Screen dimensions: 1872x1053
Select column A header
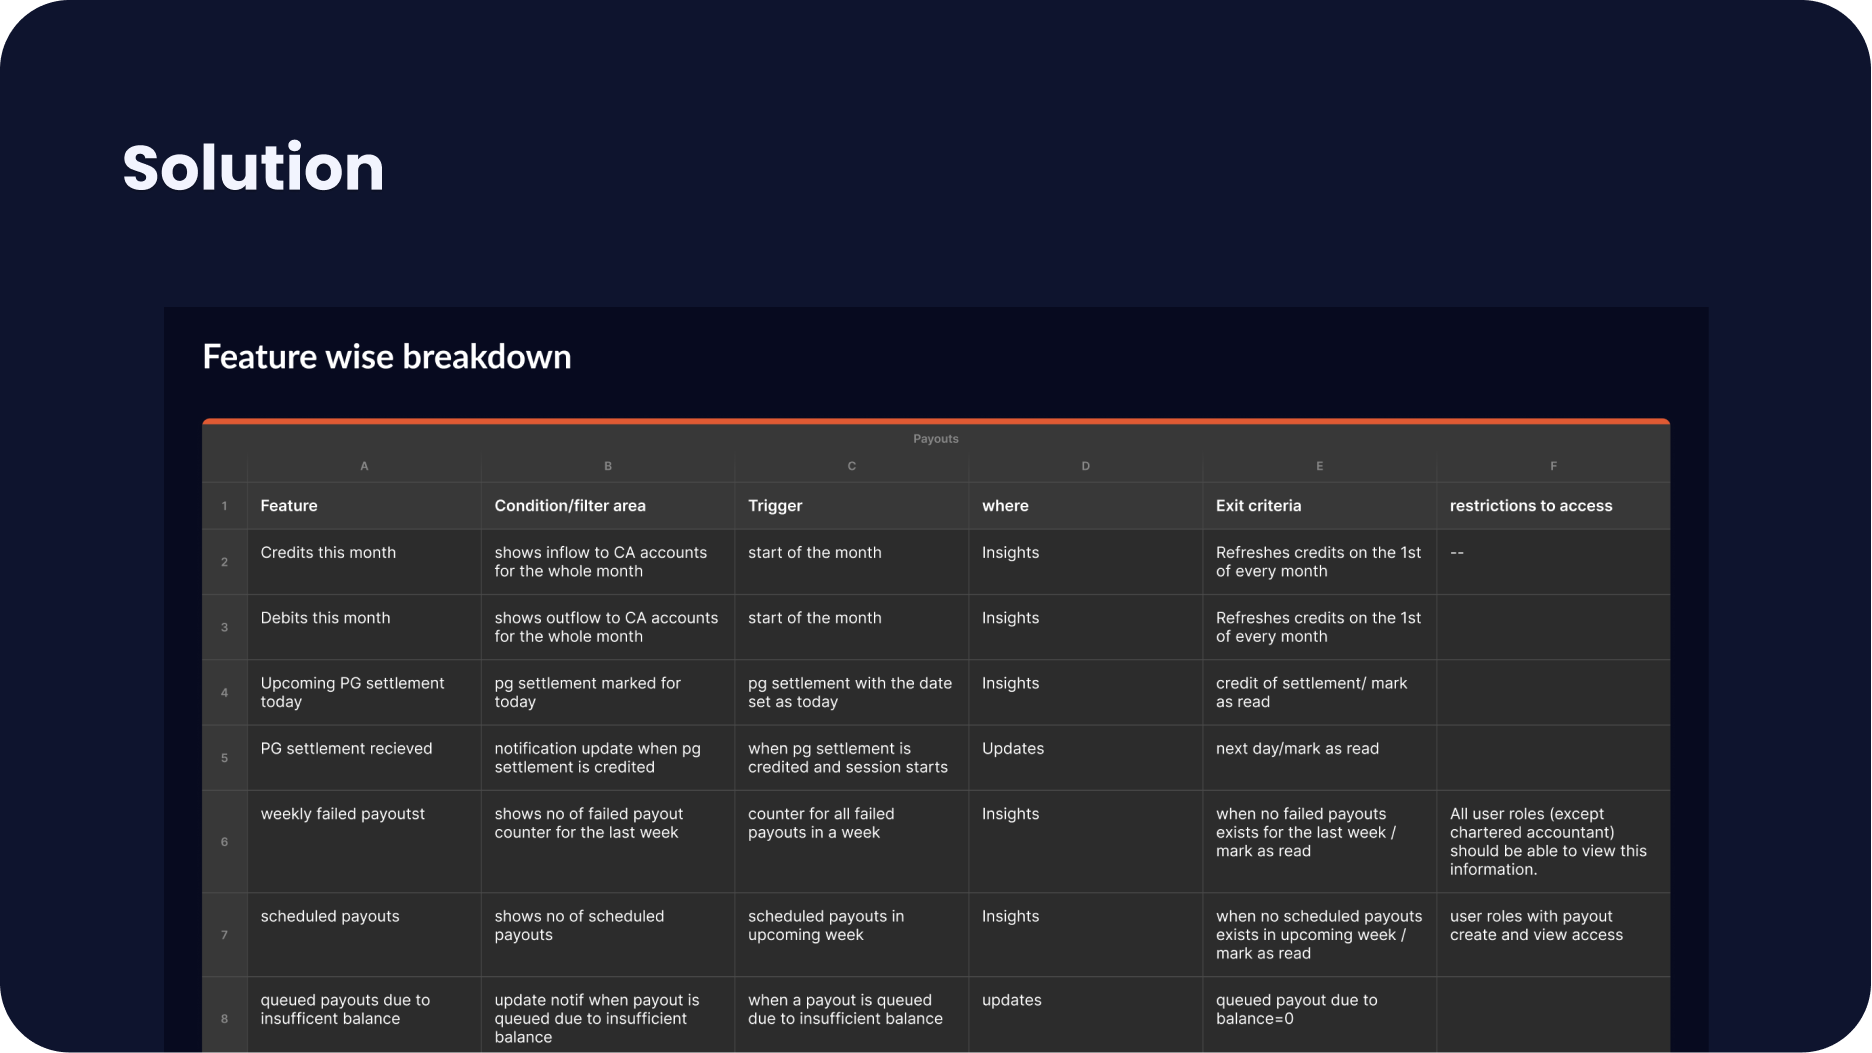364,466
